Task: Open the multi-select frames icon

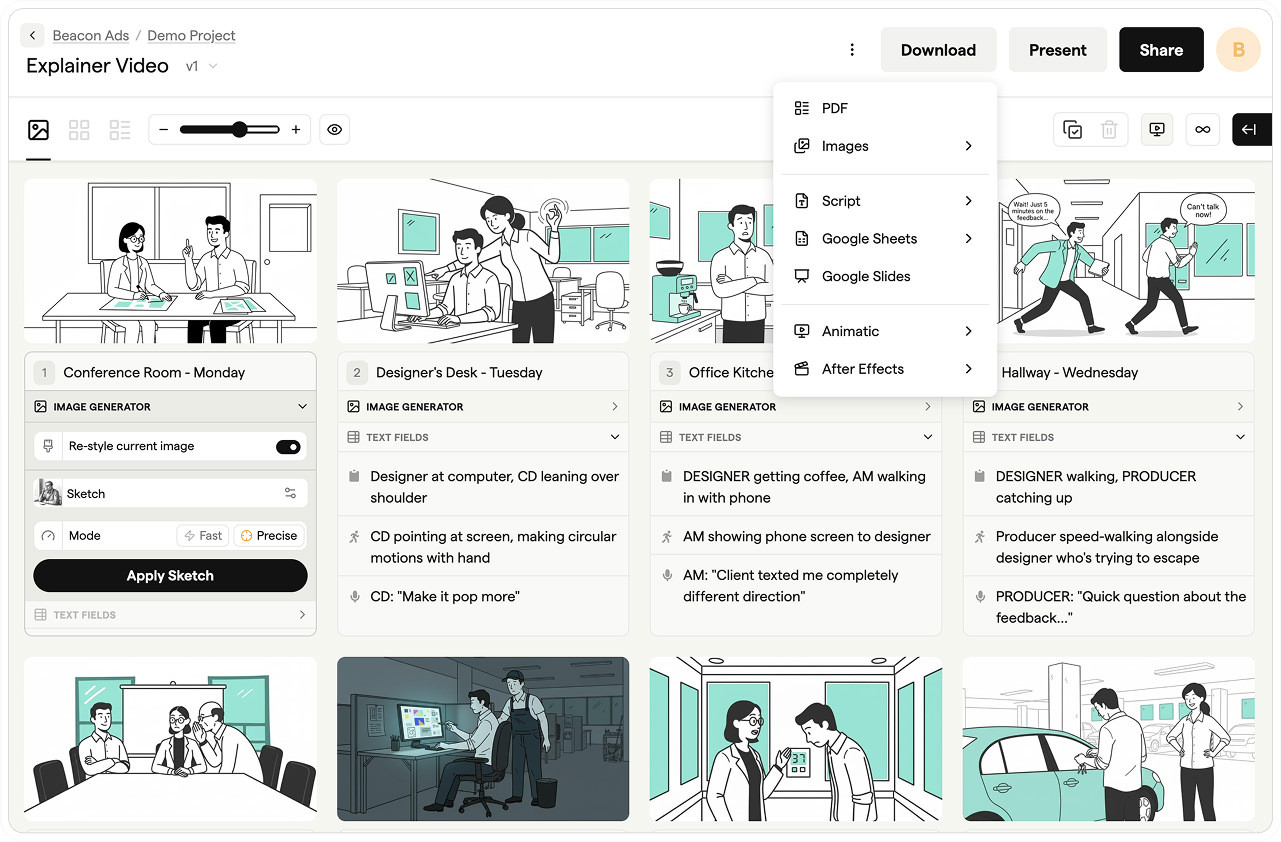Action: [x=1073, y=129]
